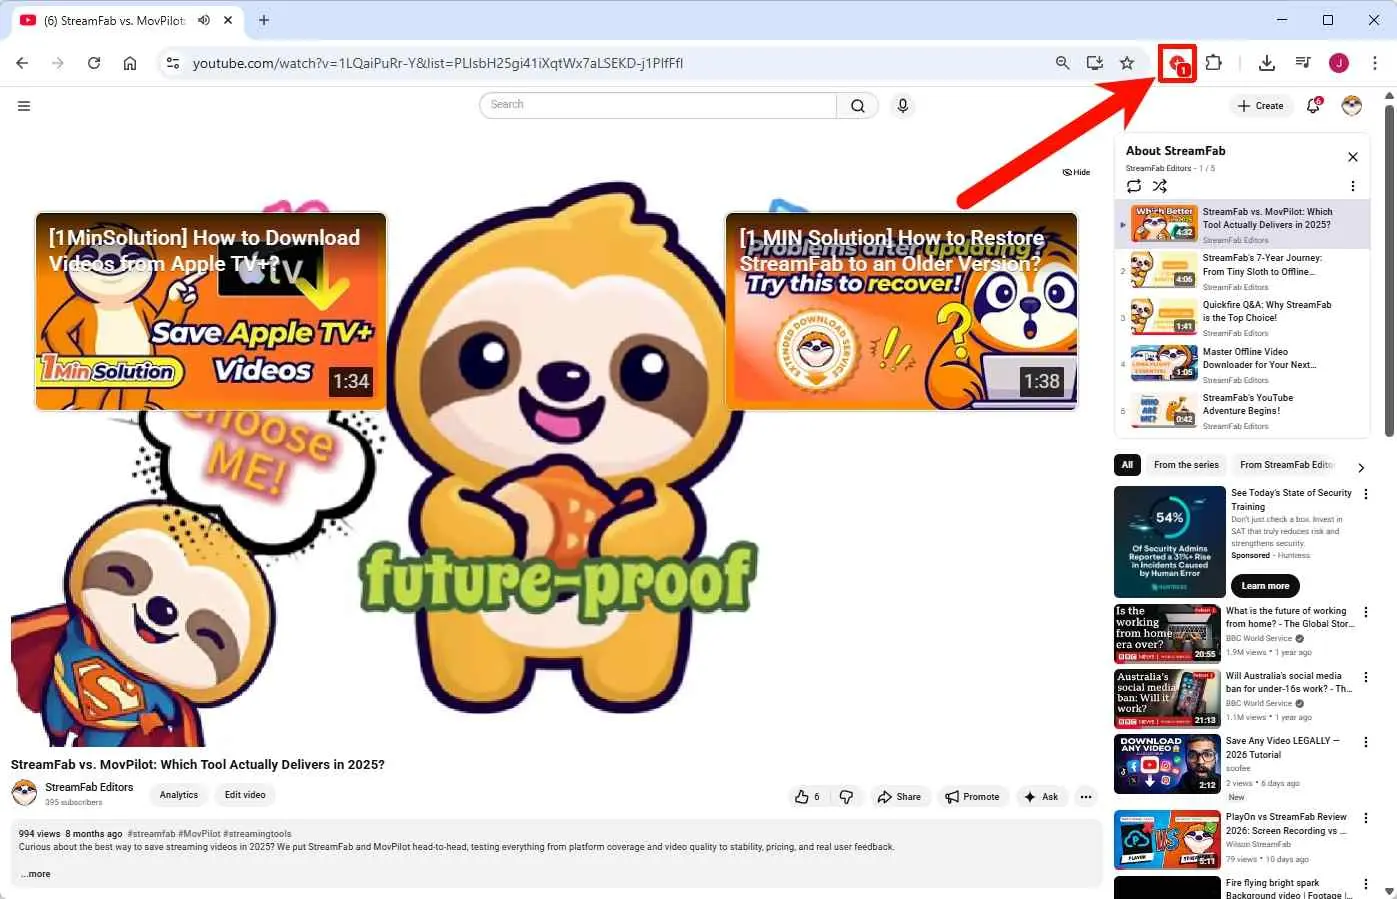
Task: Share the video
Action: point(899,797)
